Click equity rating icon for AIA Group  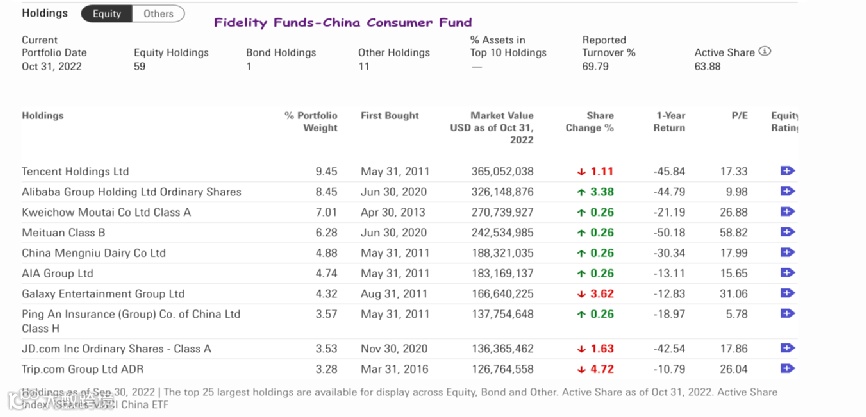[x=787, y=273]
